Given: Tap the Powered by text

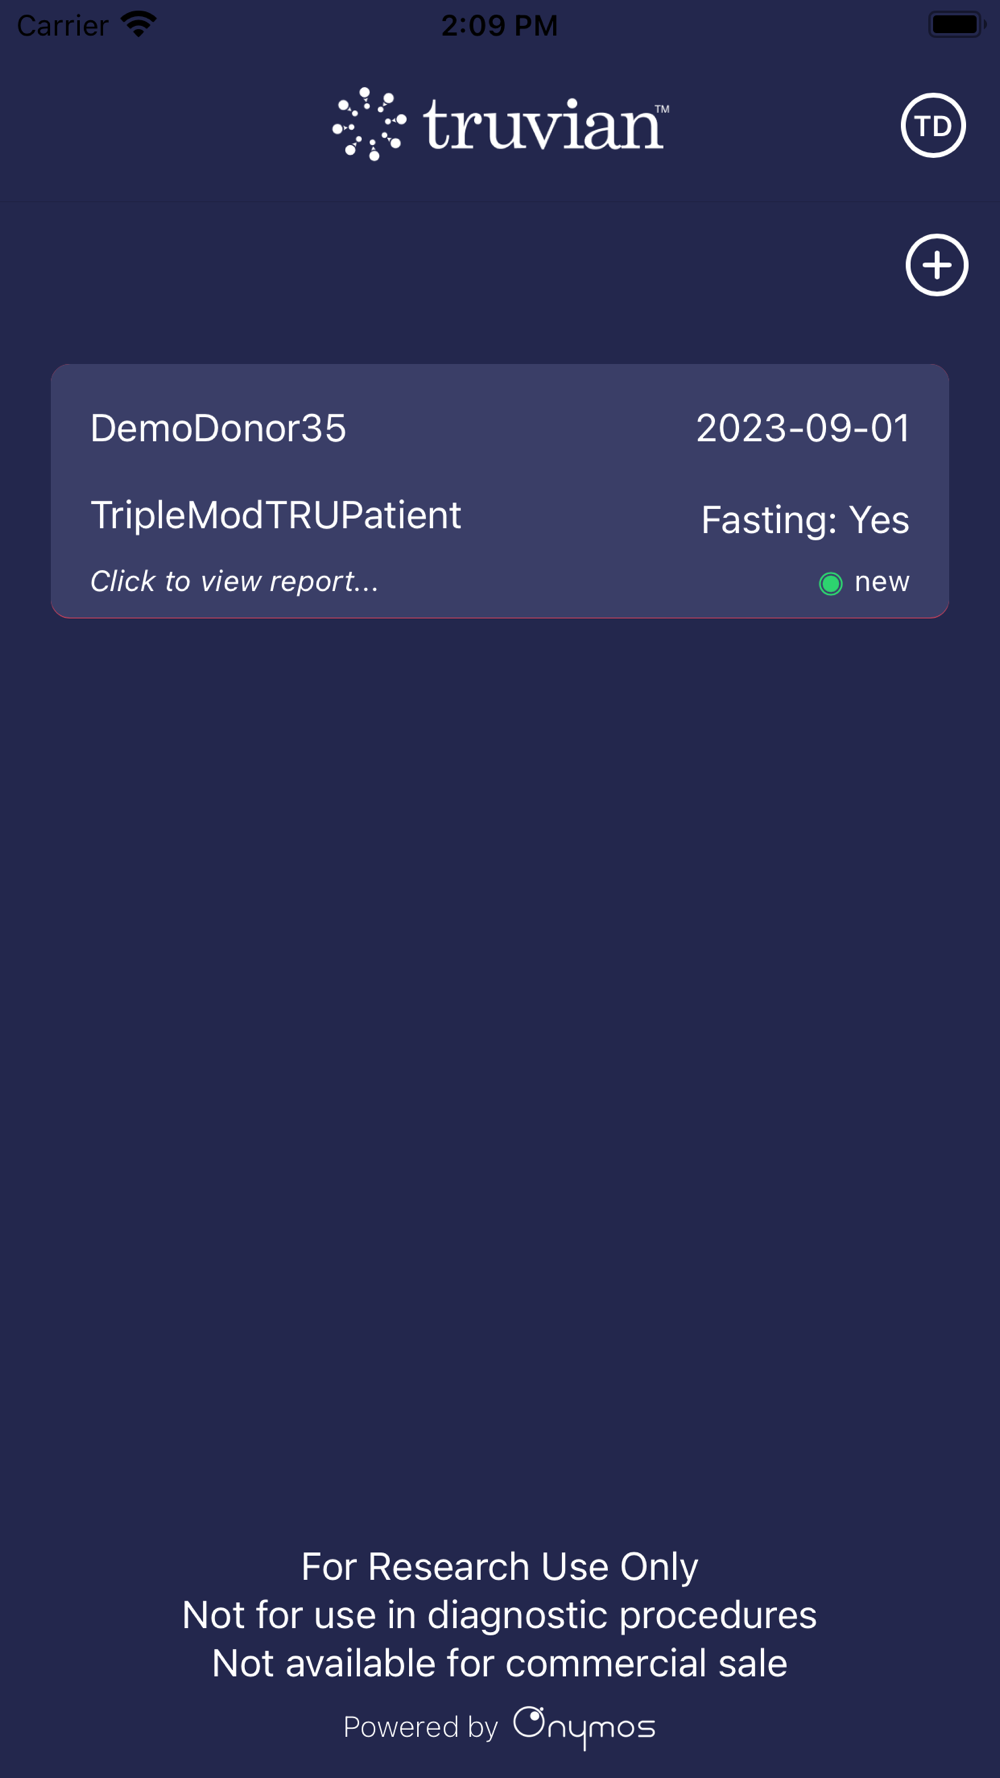Looking at the screenshot, I should (x=420, y=1727).
